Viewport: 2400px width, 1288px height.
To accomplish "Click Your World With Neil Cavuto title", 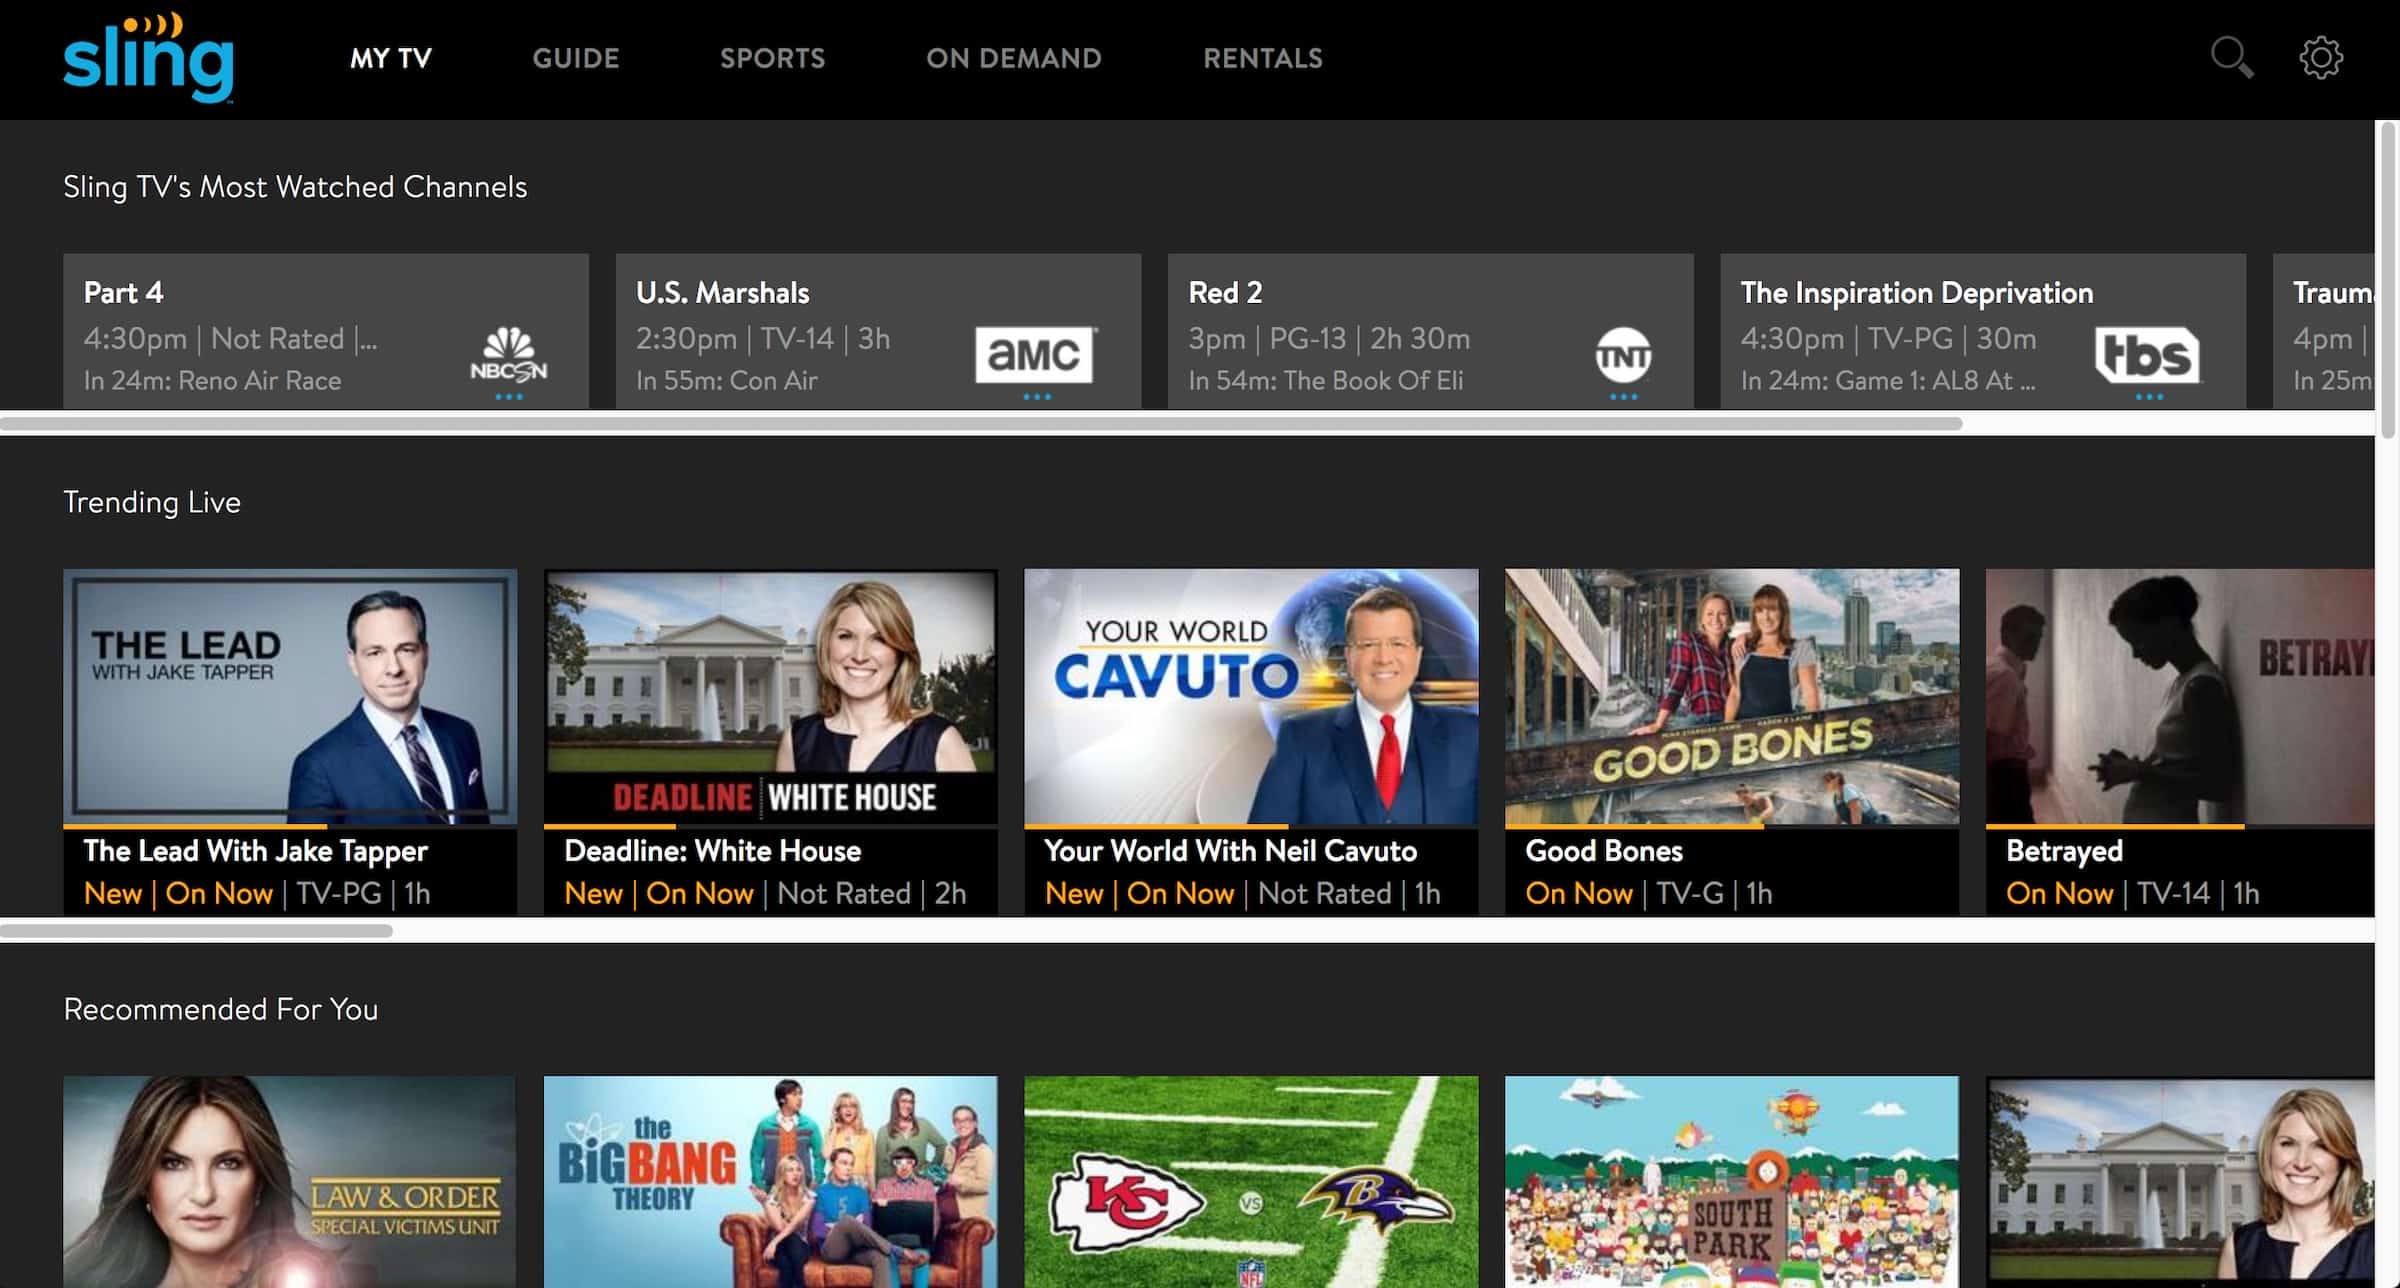I will [x=1231, y=851].
